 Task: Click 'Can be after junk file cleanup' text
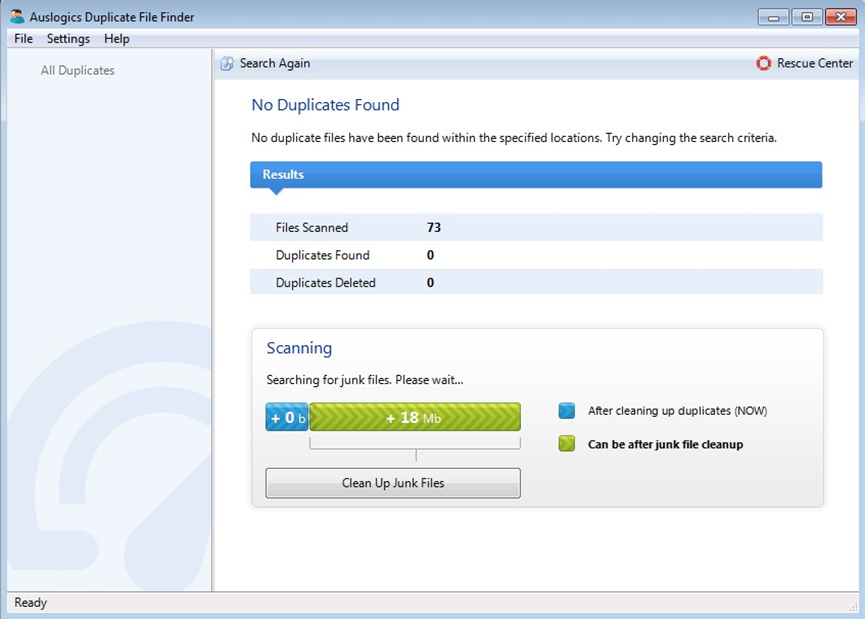point(665,444)
